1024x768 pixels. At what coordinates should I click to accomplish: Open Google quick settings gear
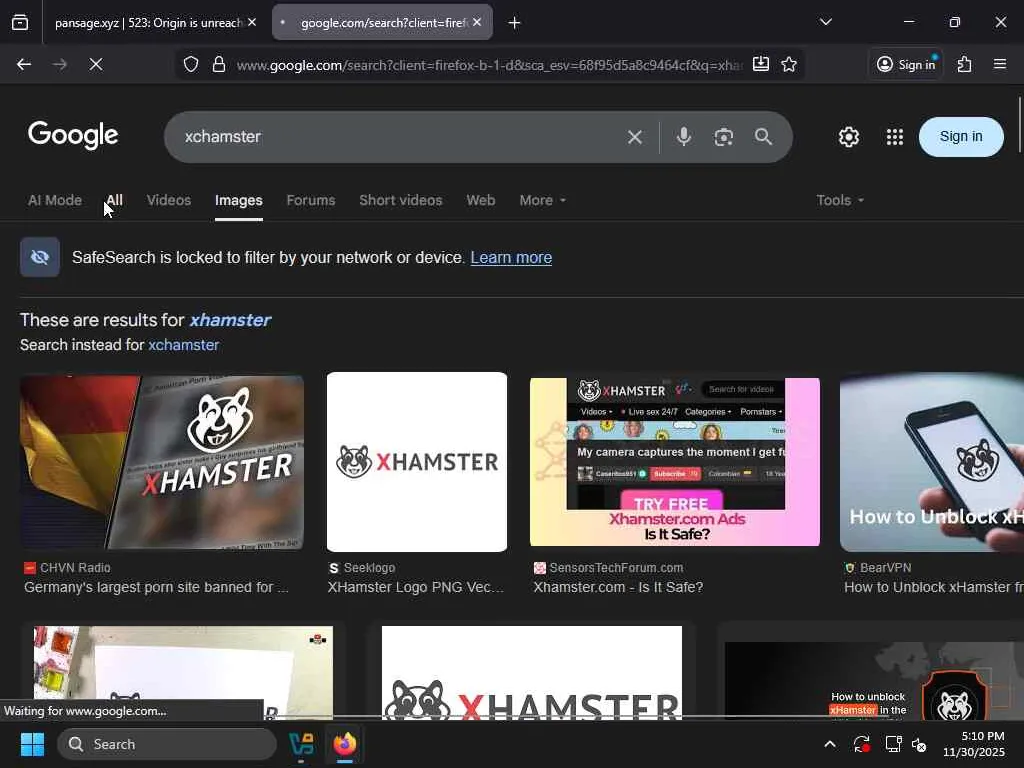(849, 137)
